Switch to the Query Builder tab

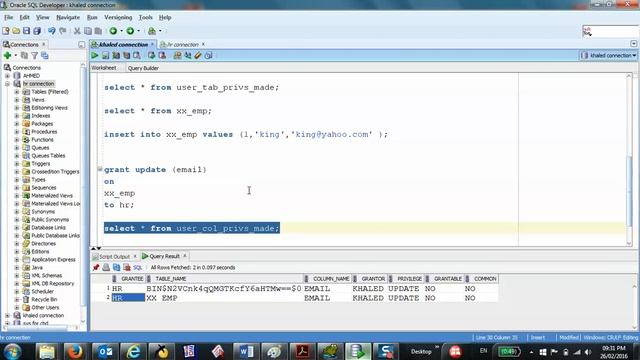143,68
